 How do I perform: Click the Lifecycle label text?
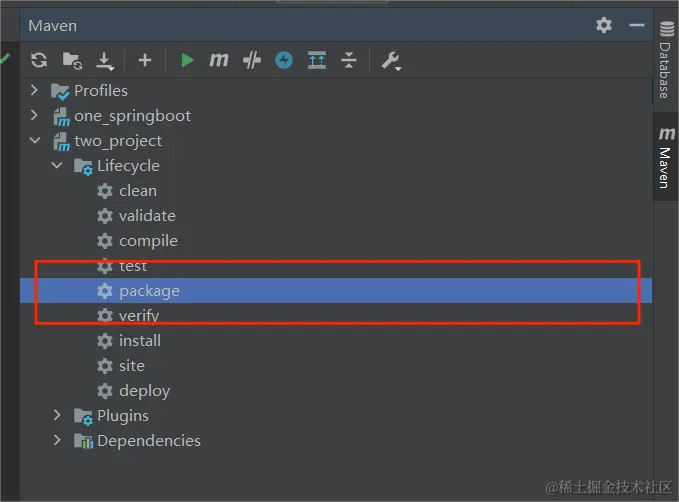click(129, 166)
